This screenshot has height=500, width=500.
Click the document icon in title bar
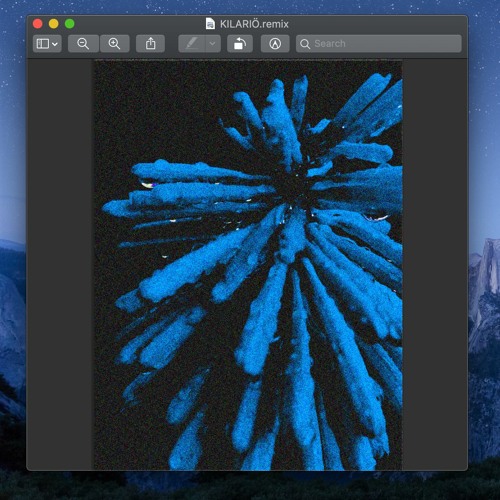(x=210, y=24)
